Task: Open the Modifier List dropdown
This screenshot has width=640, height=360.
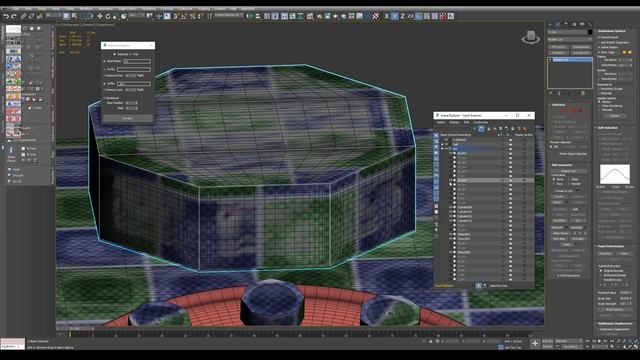Action: coord(569,40)
